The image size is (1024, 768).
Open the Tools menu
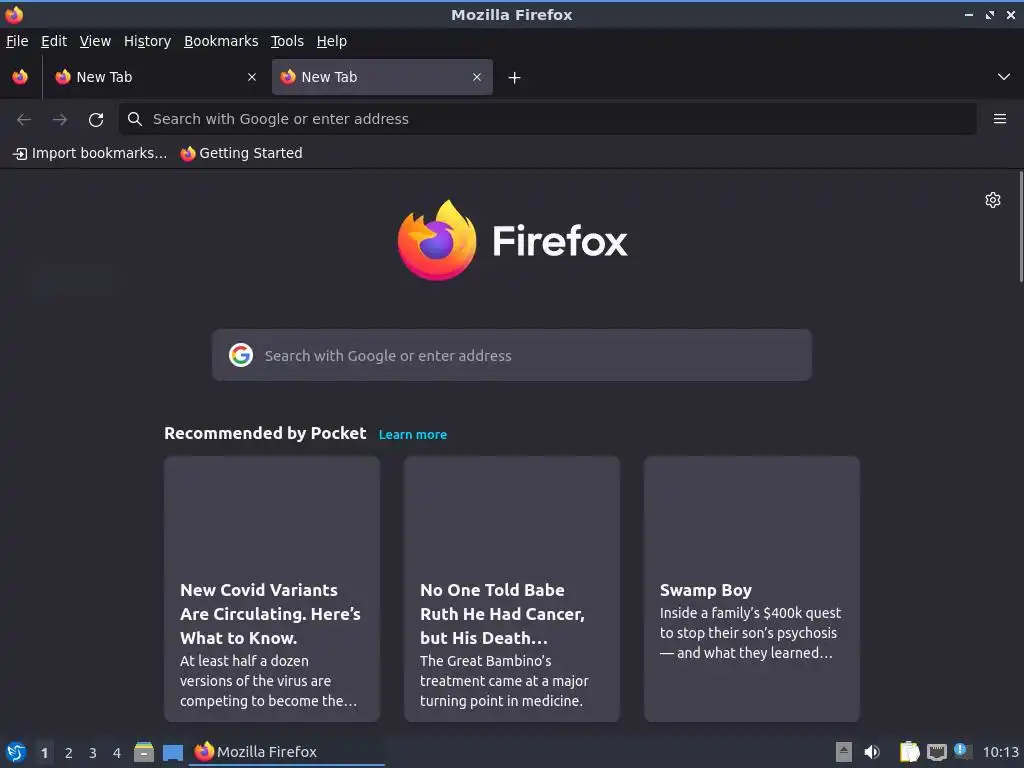coord(287,41)
